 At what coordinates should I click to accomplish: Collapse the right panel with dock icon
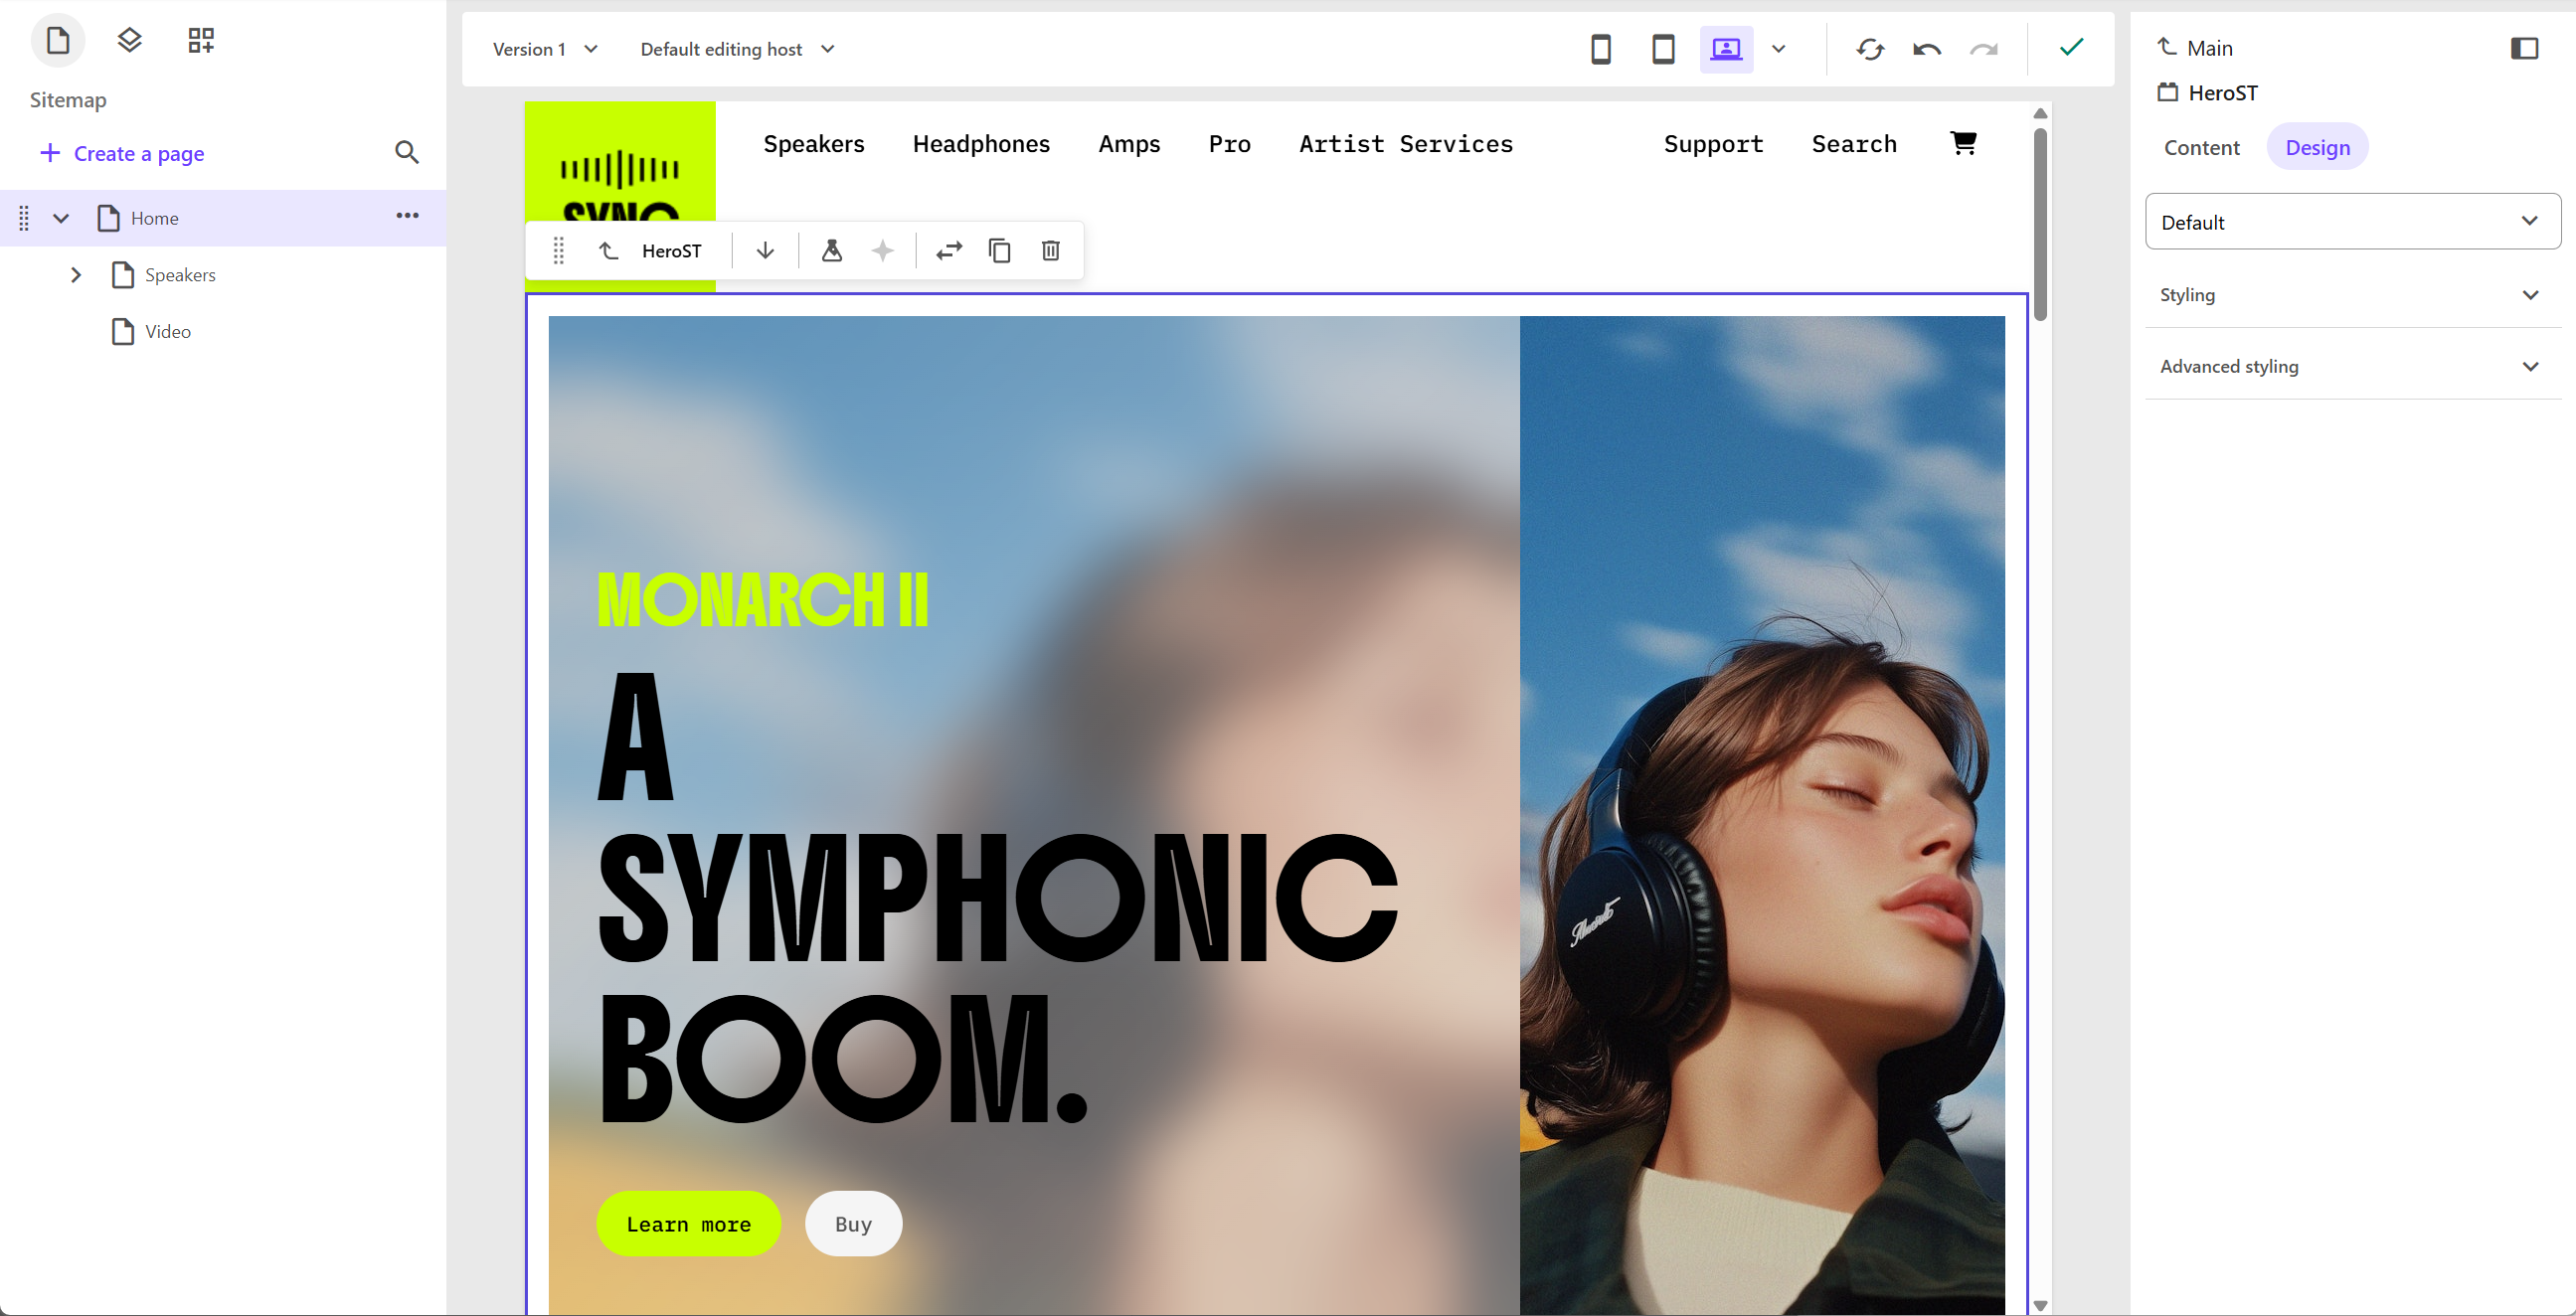2524,48
